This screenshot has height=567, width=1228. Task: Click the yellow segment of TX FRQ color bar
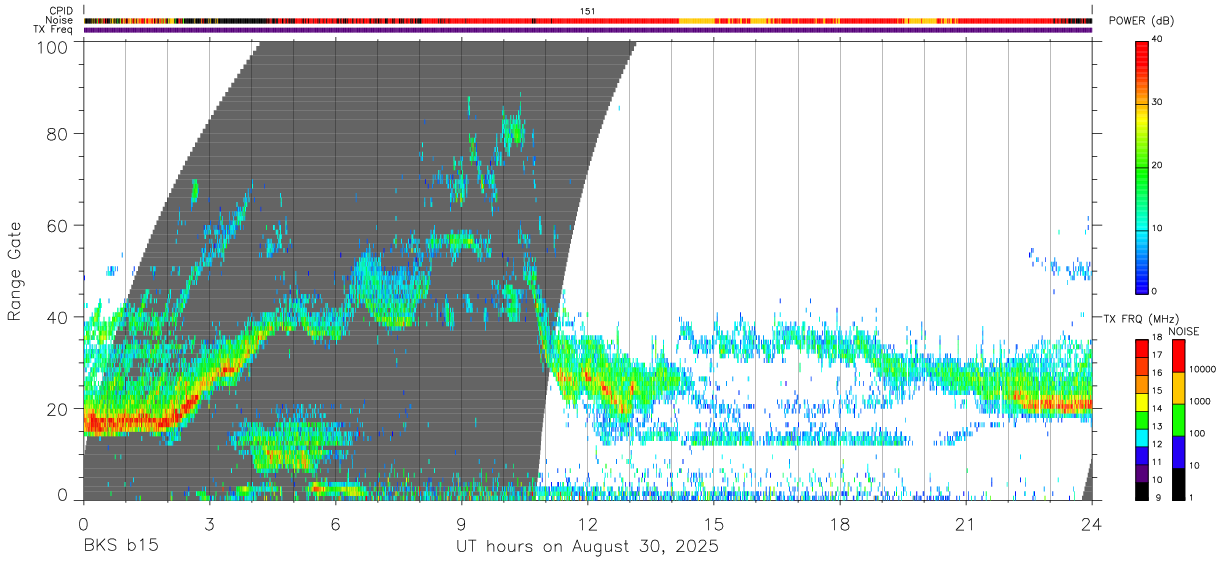coord(1141,400)
